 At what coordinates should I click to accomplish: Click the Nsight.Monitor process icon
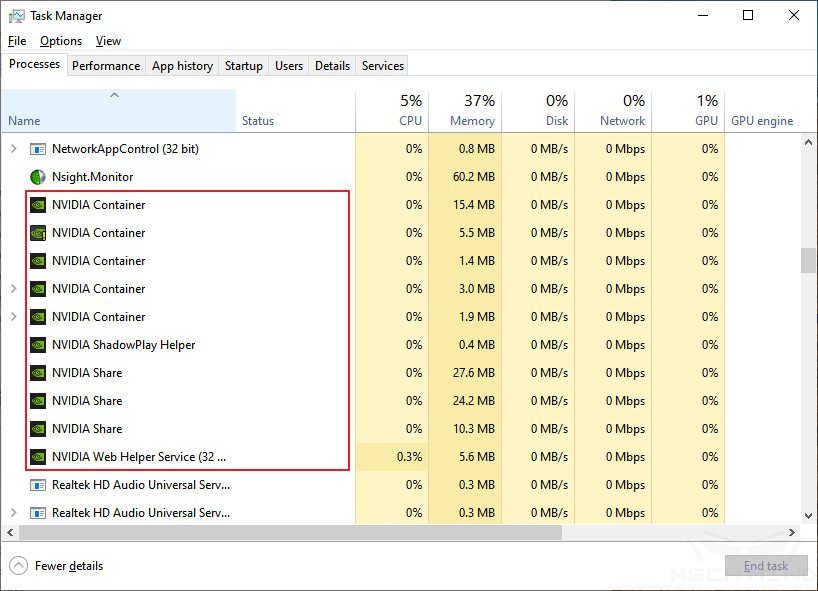coord(38,177)
